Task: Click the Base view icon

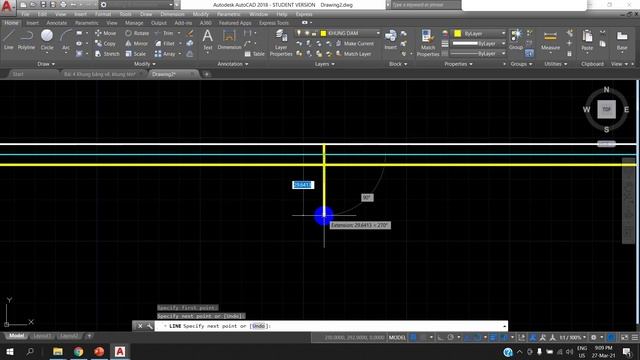Action: (622, 40)
